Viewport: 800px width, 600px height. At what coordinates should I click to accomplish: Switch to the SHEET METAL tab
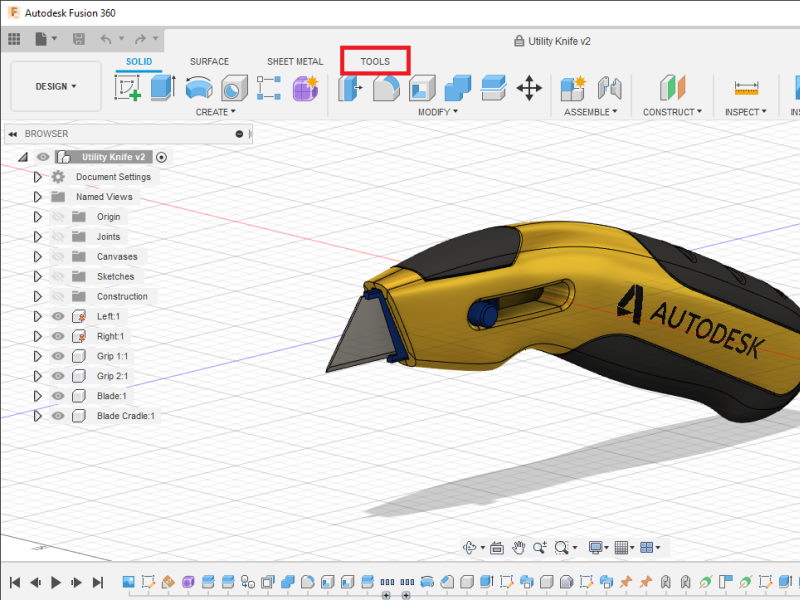[295, 62]
